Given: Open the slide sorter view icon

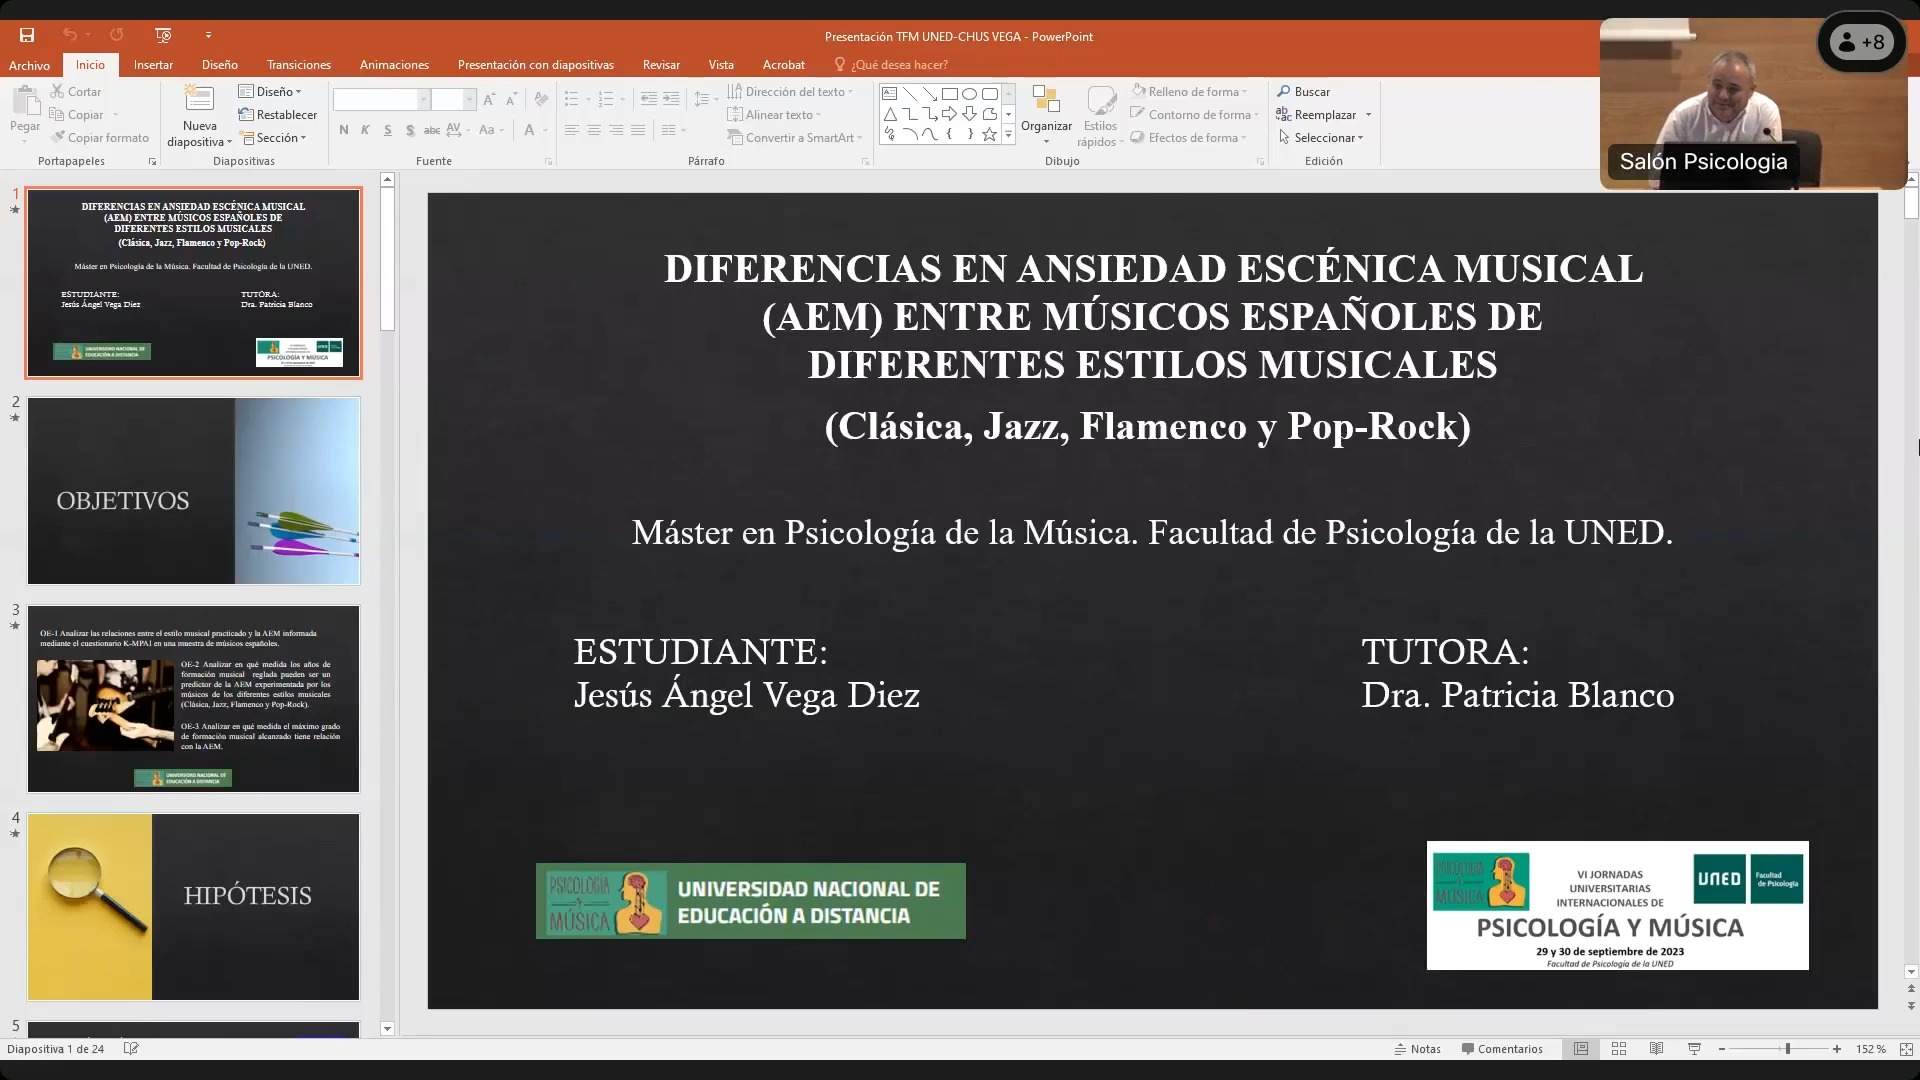Looking at the screenshot, I should click(1619, 1049).
